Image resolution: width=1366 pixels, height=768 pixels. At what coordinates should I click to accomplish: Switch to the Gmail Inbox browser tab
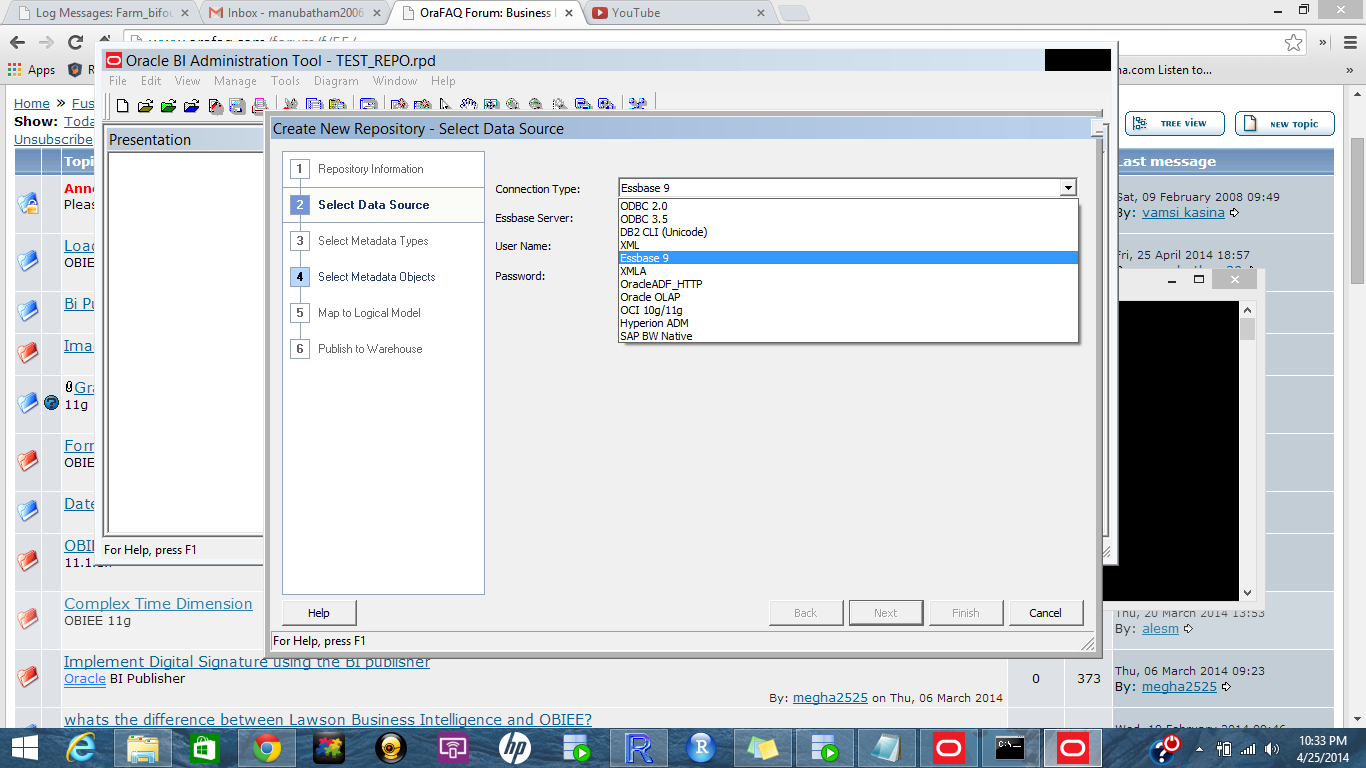pos(294,13)
